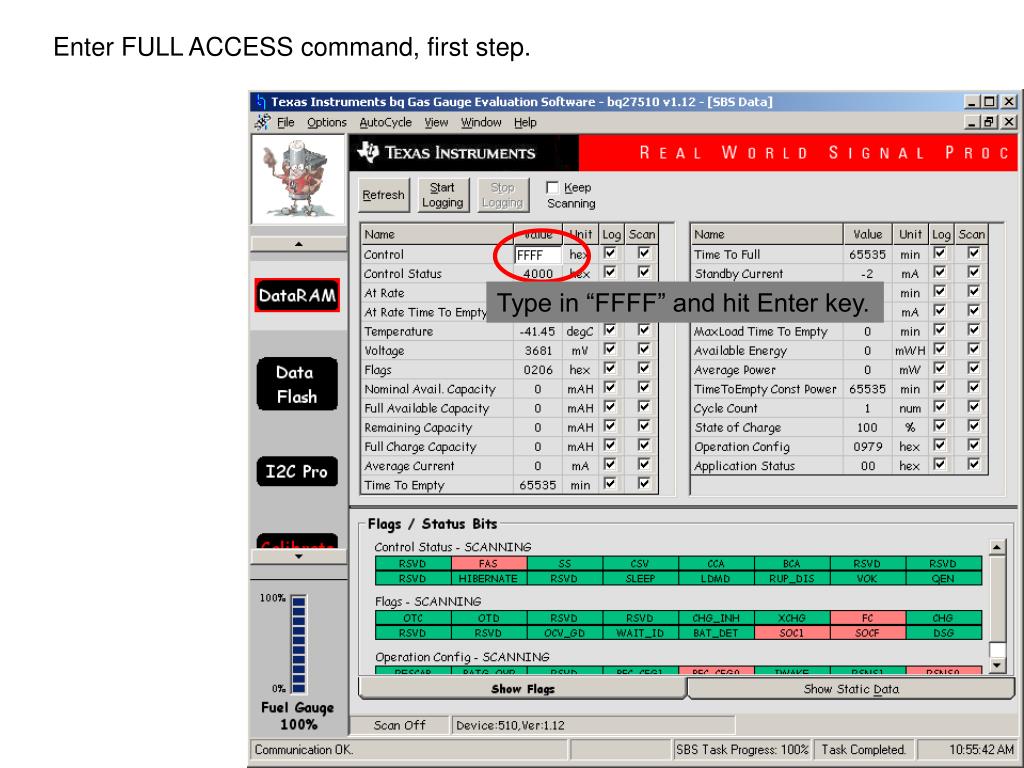Open the Options menu

coord(327,122)
